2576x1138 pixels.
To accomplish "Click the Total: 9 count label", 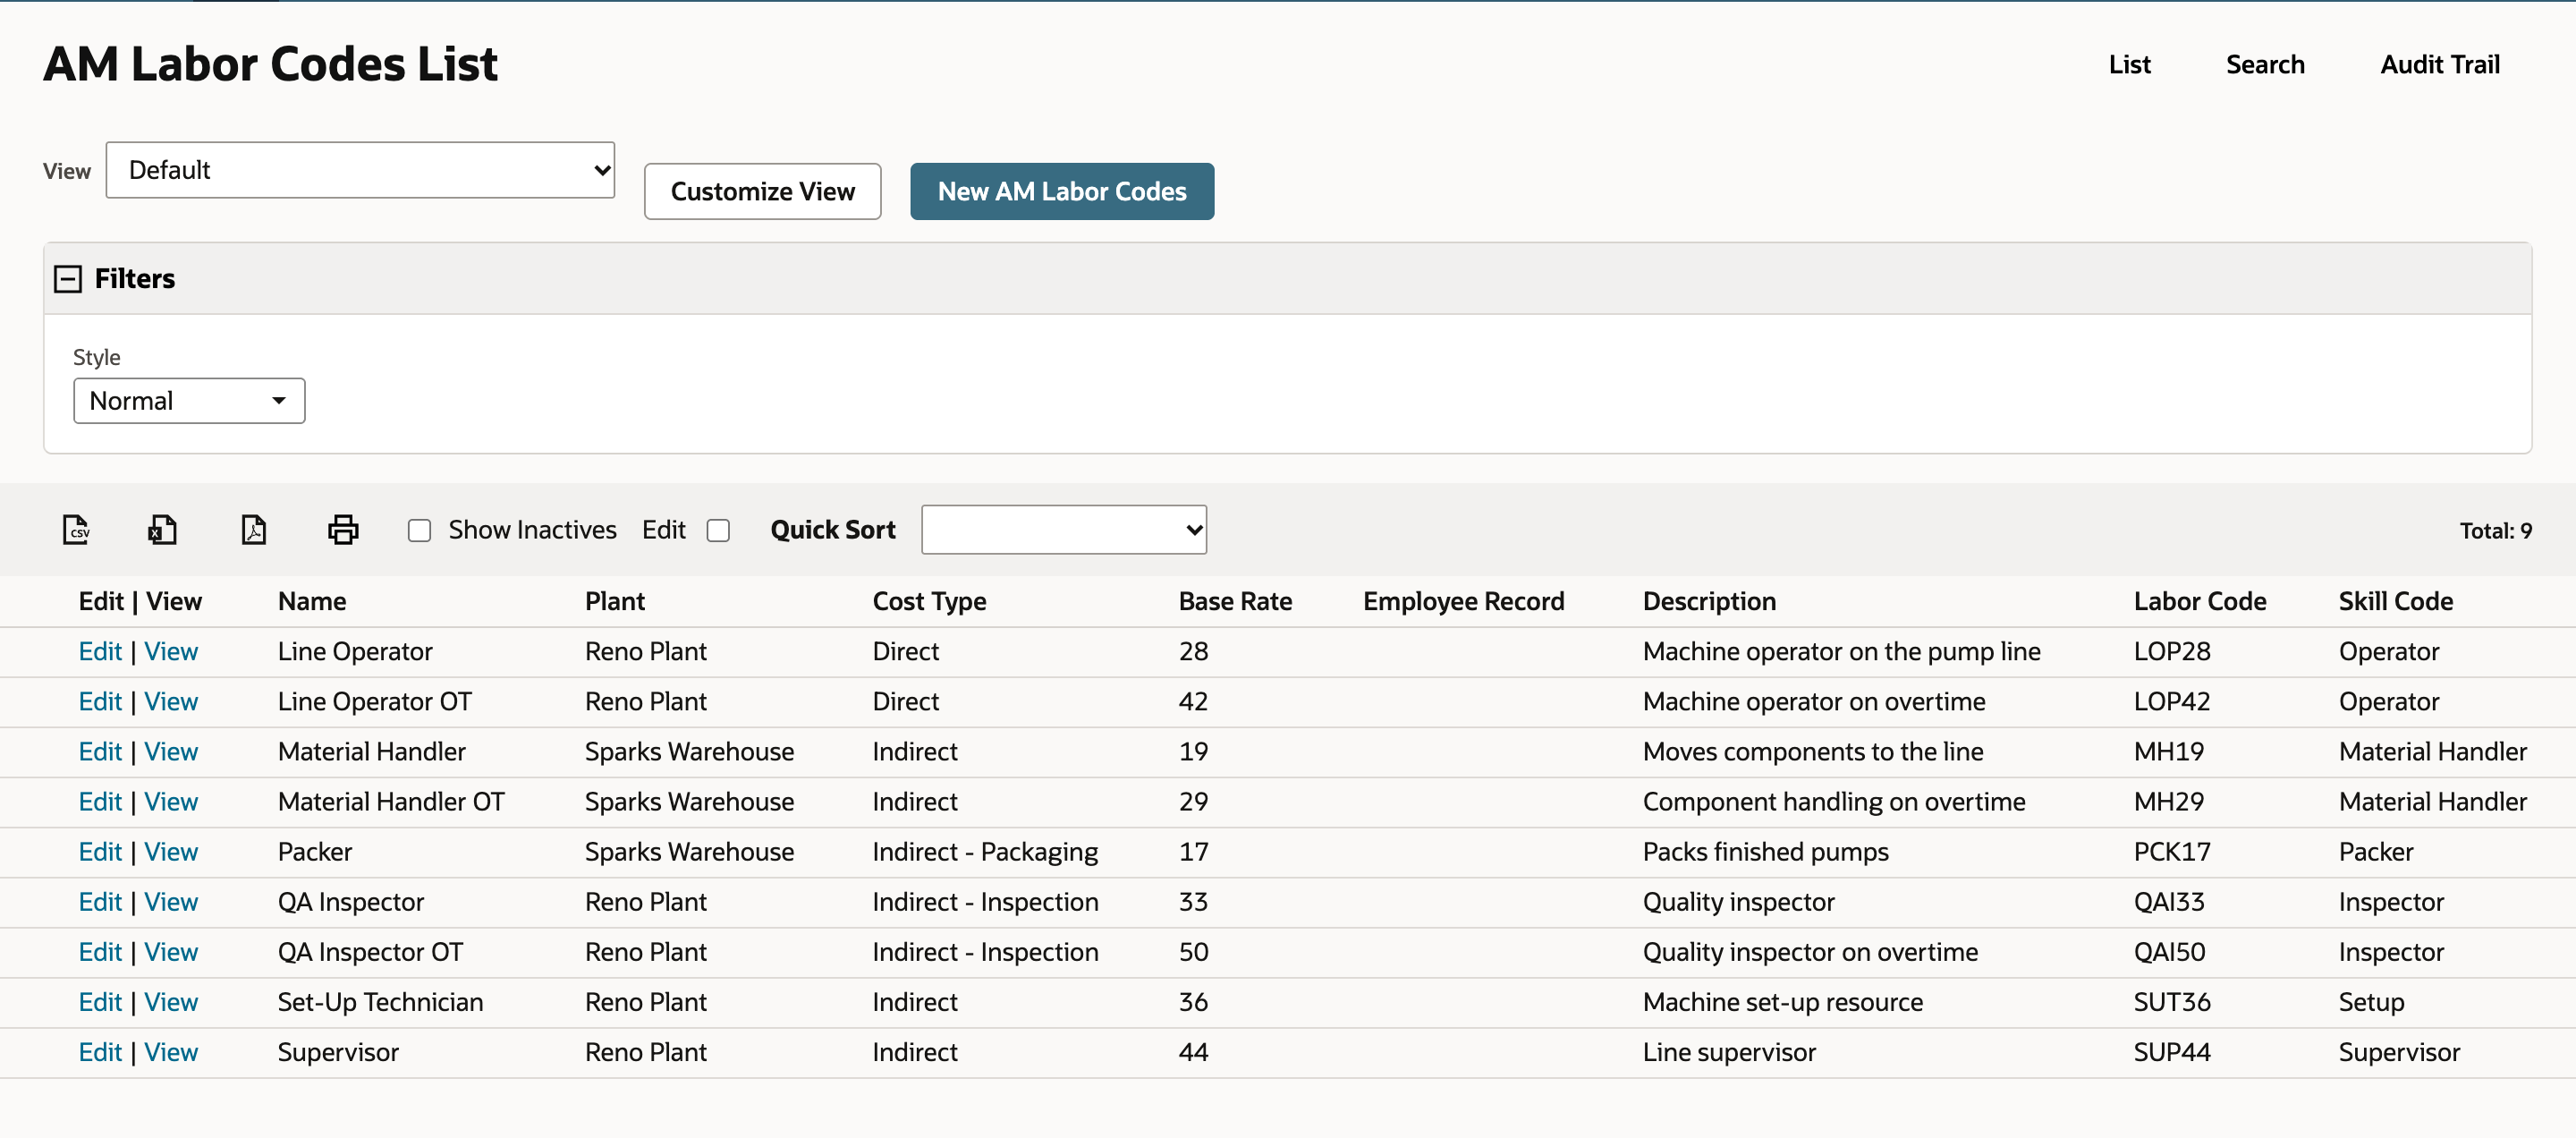I will click(x=2495, y=531).
